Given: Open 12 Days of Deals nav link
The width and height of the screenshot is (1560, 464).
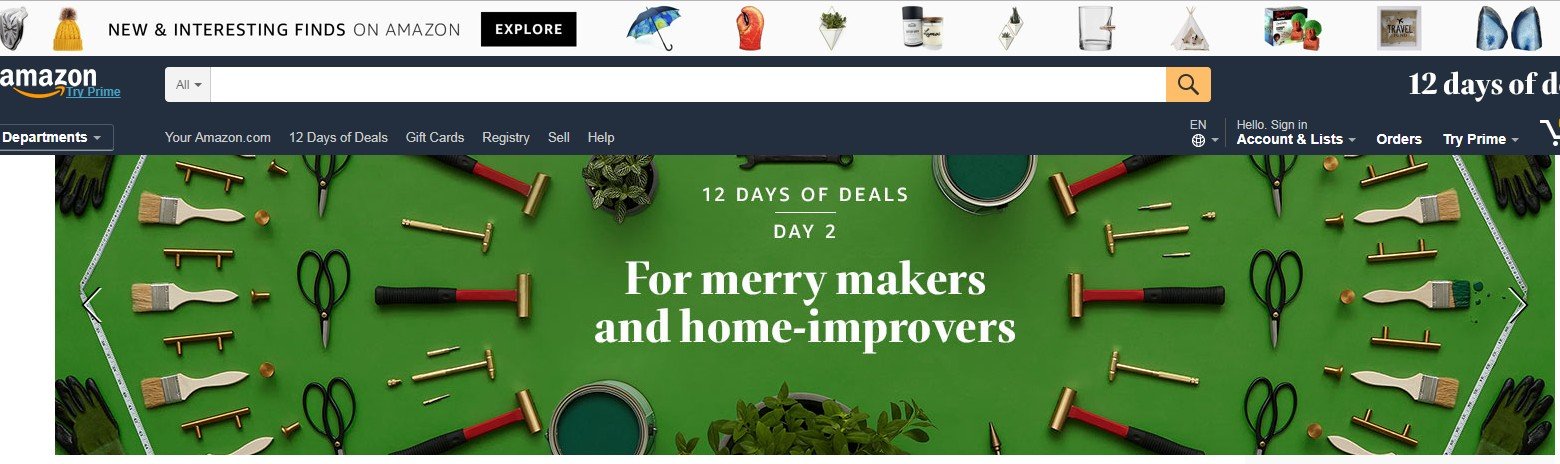Looking at the screenshot, I should 338,137.
